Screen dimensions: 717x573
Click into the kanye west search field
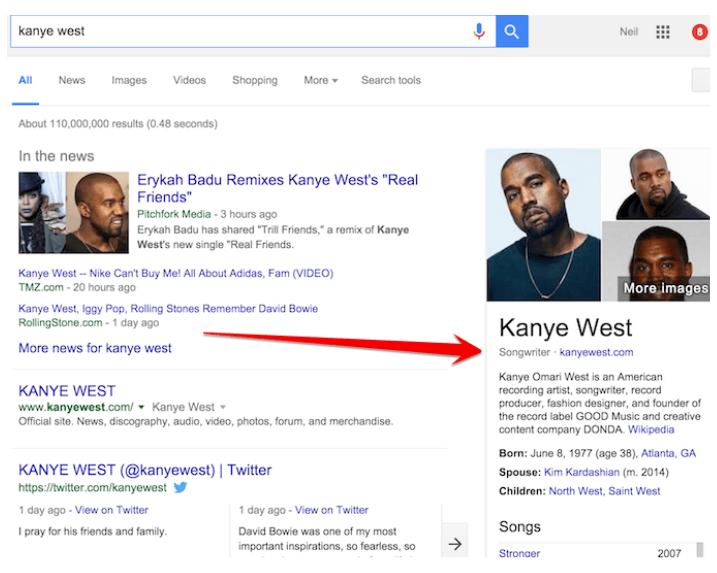[241, 31]
